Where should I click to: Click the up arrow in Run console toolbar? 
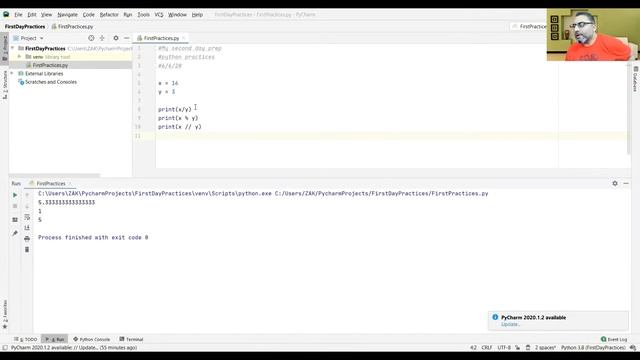[x=27, y=195]
